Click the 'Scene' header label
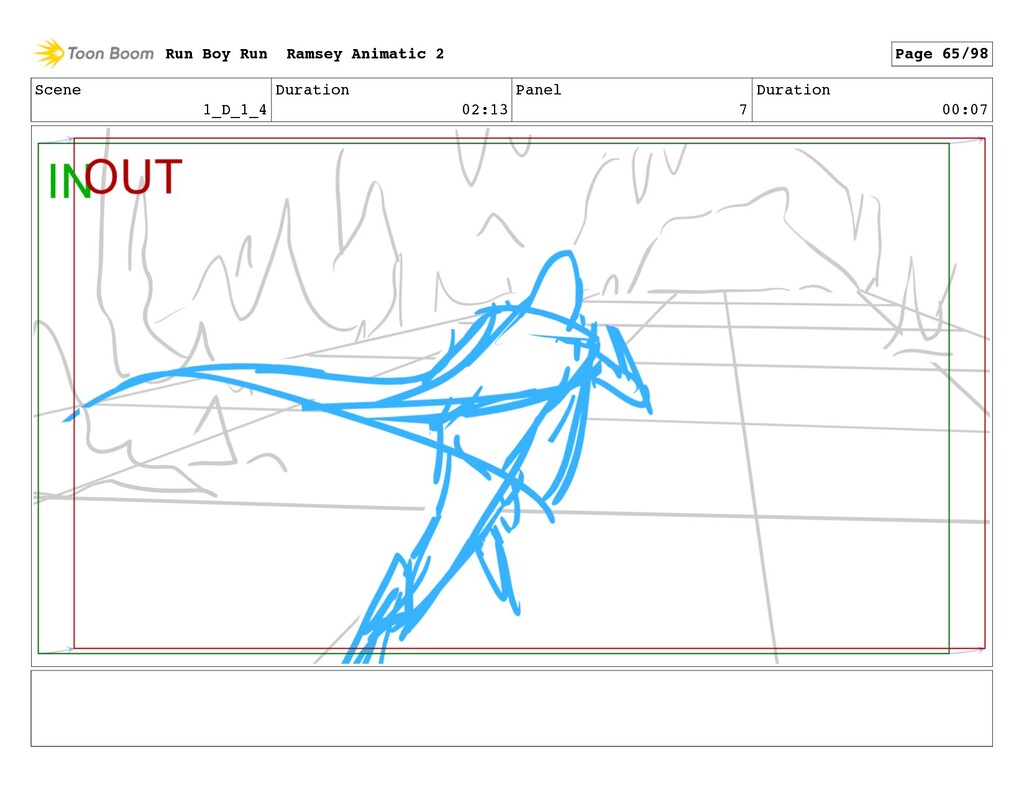The width and height of the screenshot is (1024, 793). [58, 89]
